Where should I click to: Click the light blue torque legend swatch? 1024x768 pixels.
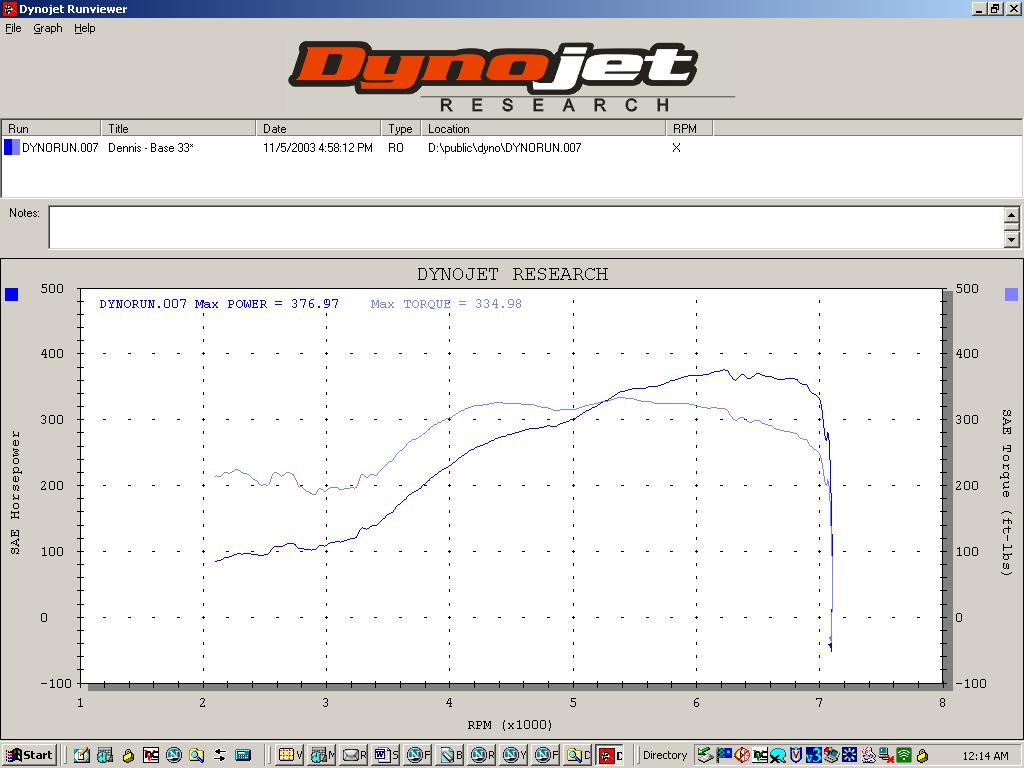tap(1011, 295)
